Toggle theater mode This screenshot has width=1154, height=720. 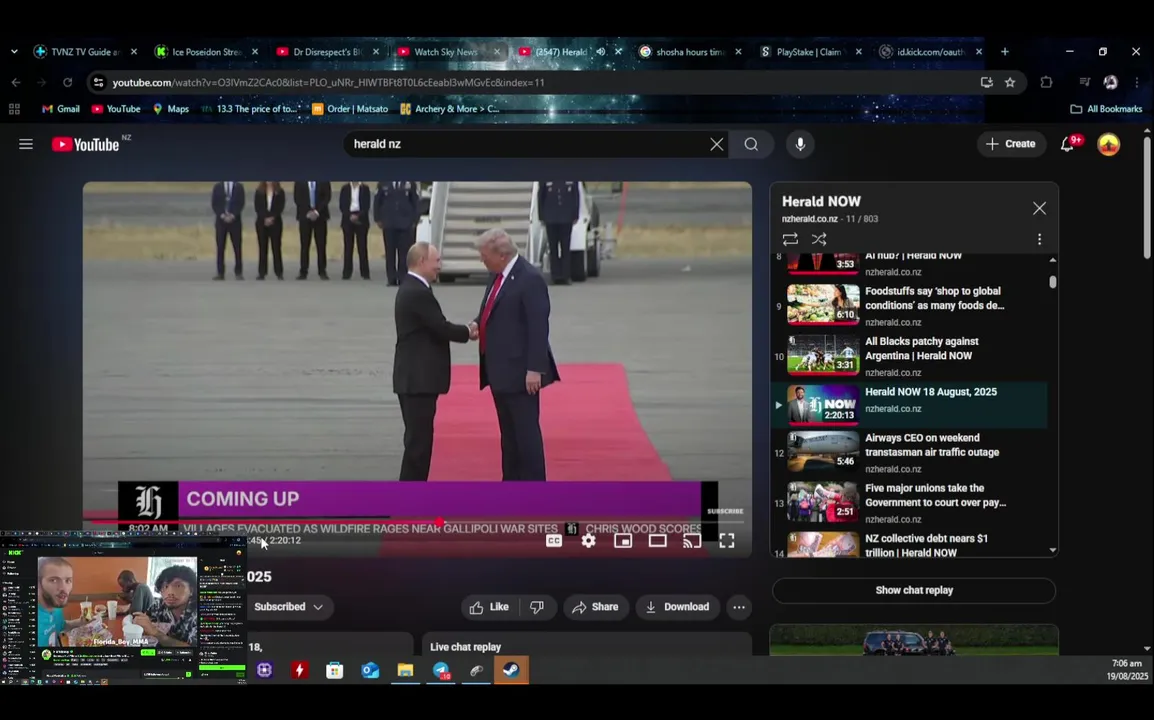pos(657,541)
